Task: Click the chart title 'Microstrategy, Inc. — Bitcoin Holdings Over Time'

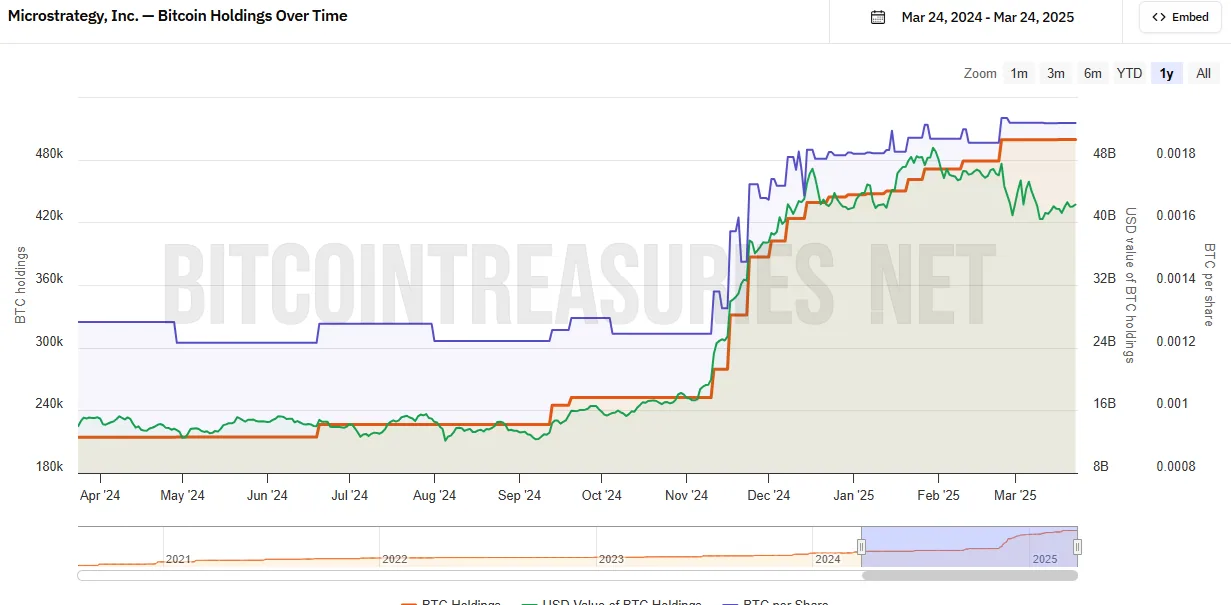Action: point(178,16)
